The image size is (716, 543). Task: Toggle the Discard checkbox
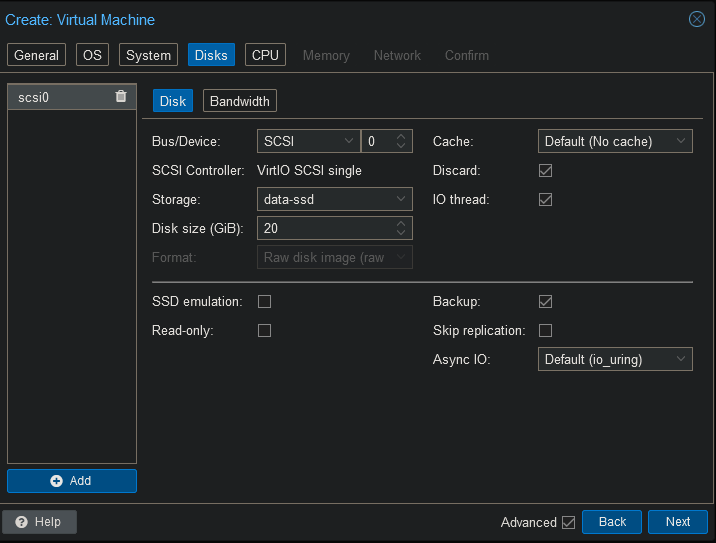(x=545, y=171)
